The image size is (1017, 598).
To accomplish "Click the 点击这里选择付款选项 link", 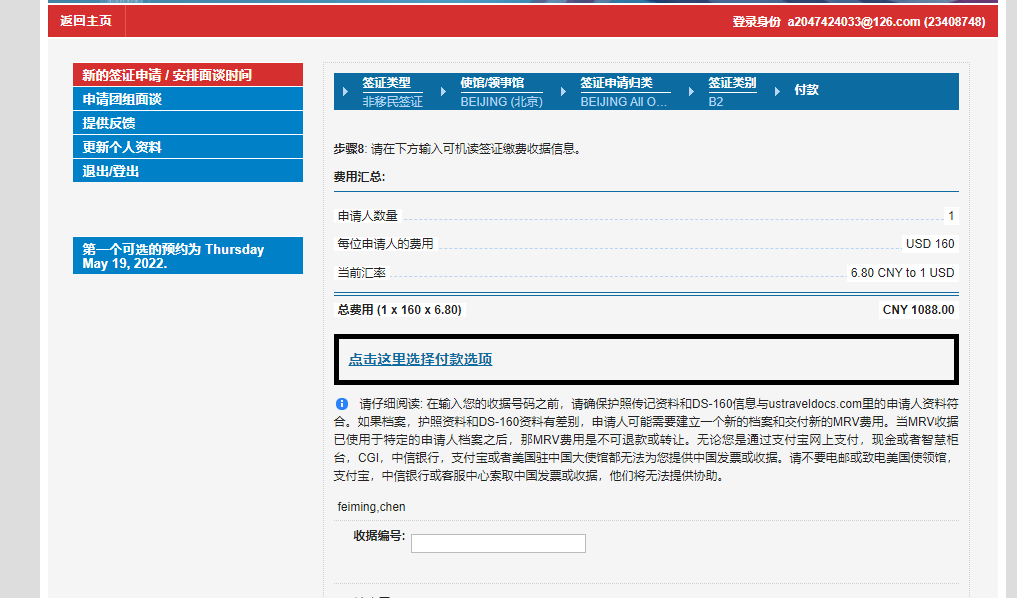I will tap(420, 360).
